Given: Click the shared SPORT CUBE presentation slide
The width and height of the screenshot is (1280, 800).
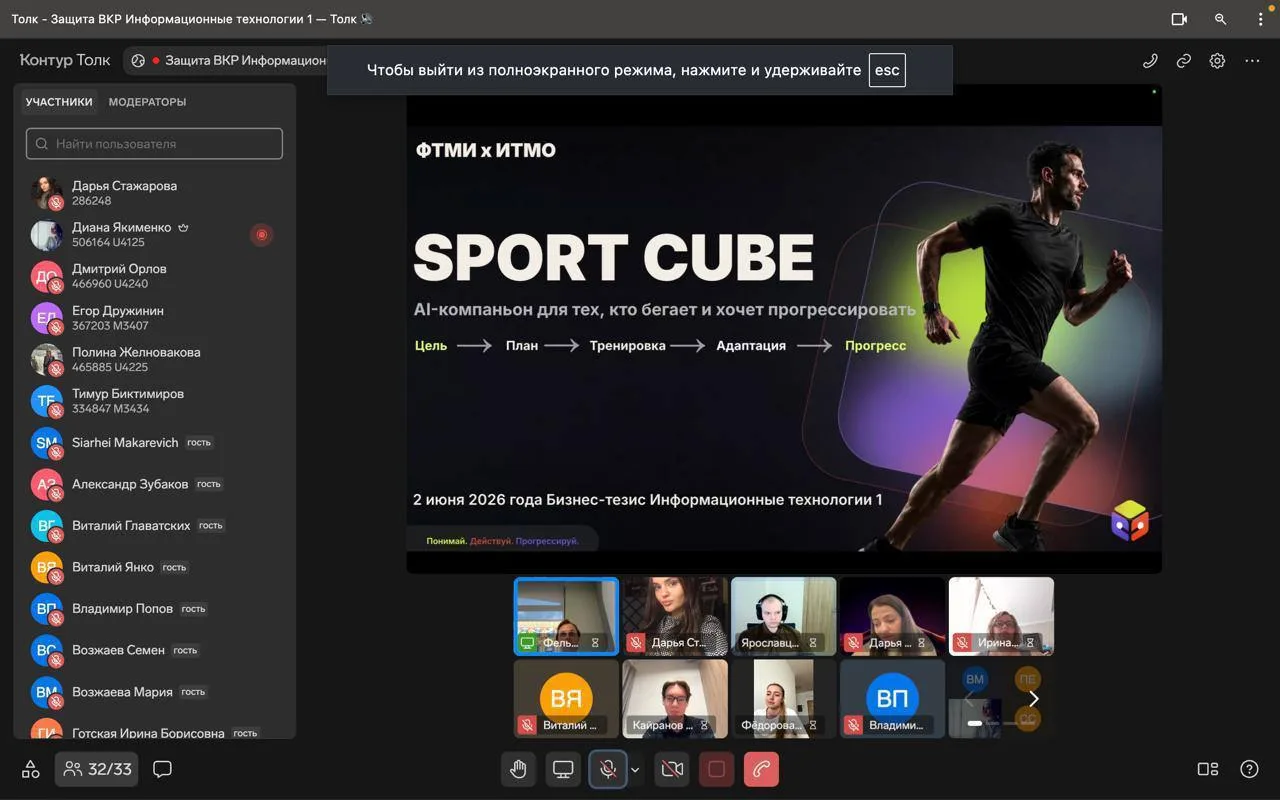Looking at the screenshot, I should click(784, 338).
